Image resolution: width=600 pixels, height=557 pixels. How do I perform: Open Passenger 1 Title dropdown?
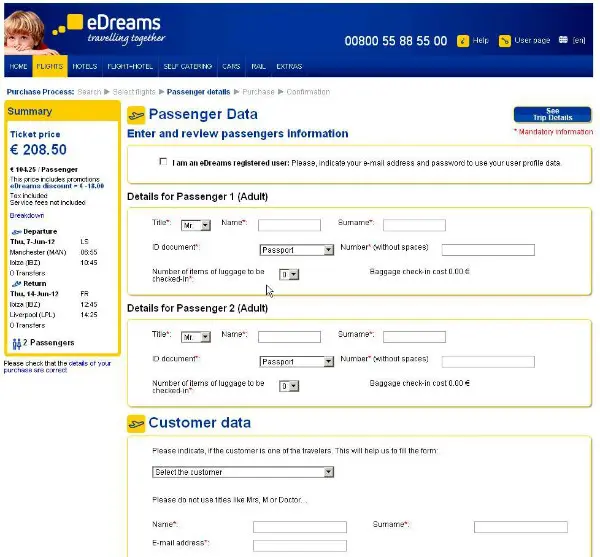coord(197,225)
